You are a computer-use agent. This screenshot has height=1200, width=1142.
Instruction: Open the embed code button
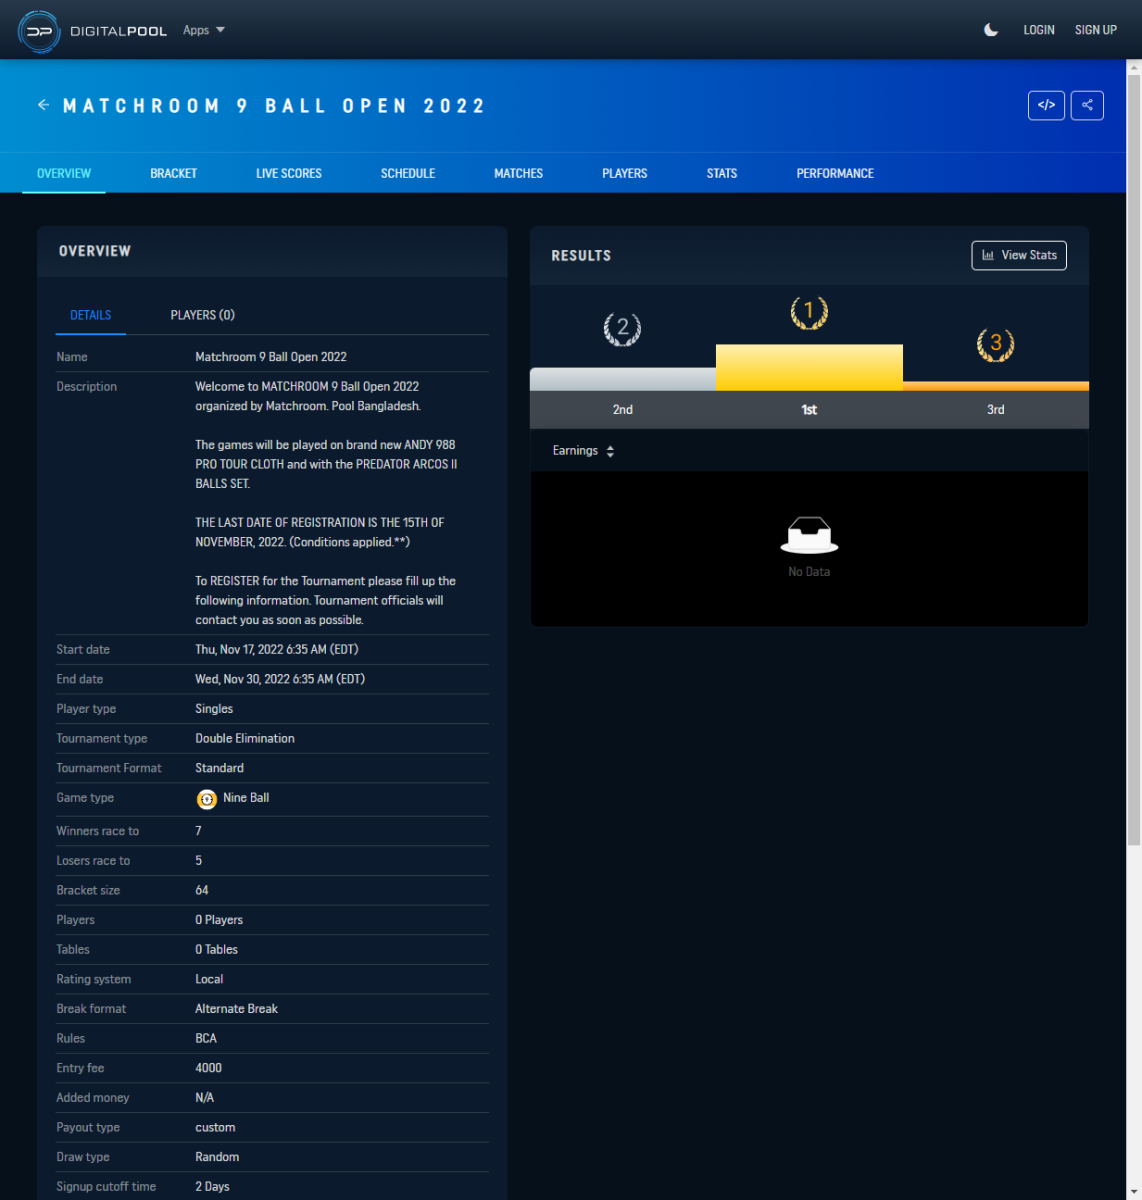coord(1046,105)
